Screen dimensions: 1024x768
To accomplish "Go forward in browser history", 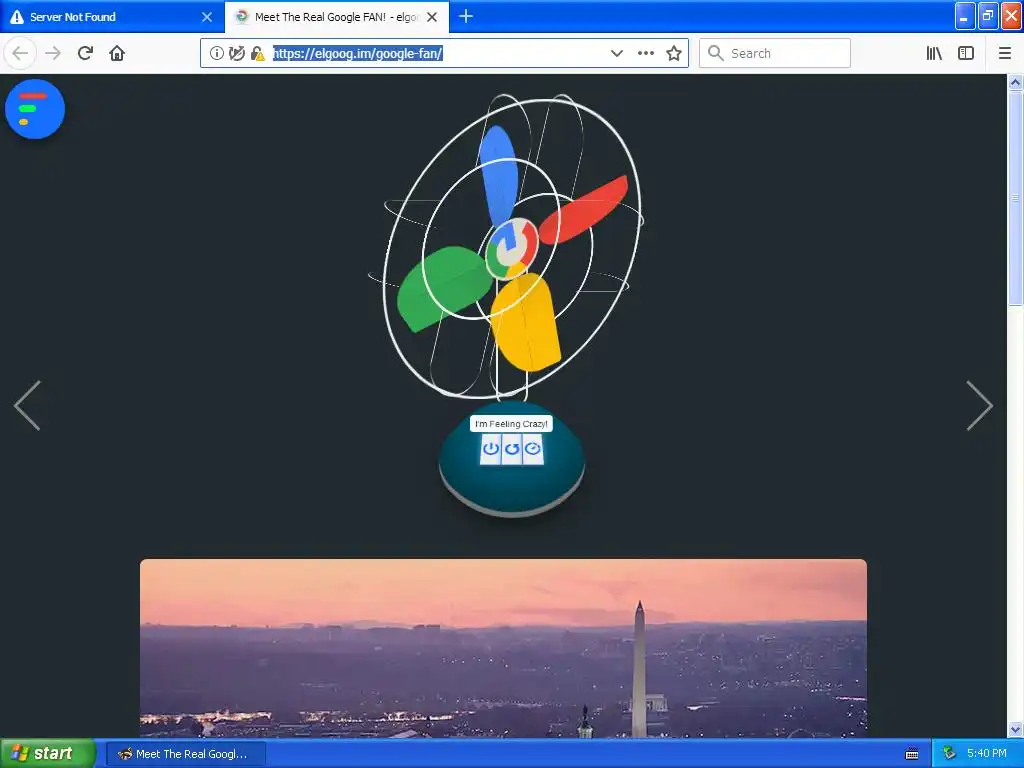I will click(x=54, y=54).
